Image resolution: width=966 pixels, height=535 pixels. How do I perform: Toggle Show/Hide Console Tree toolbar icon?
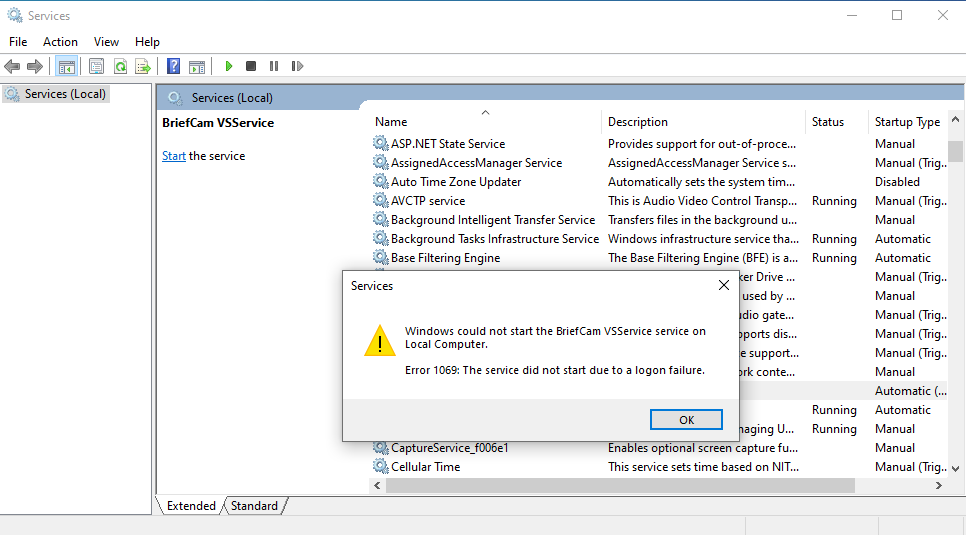tap(67, 66)
